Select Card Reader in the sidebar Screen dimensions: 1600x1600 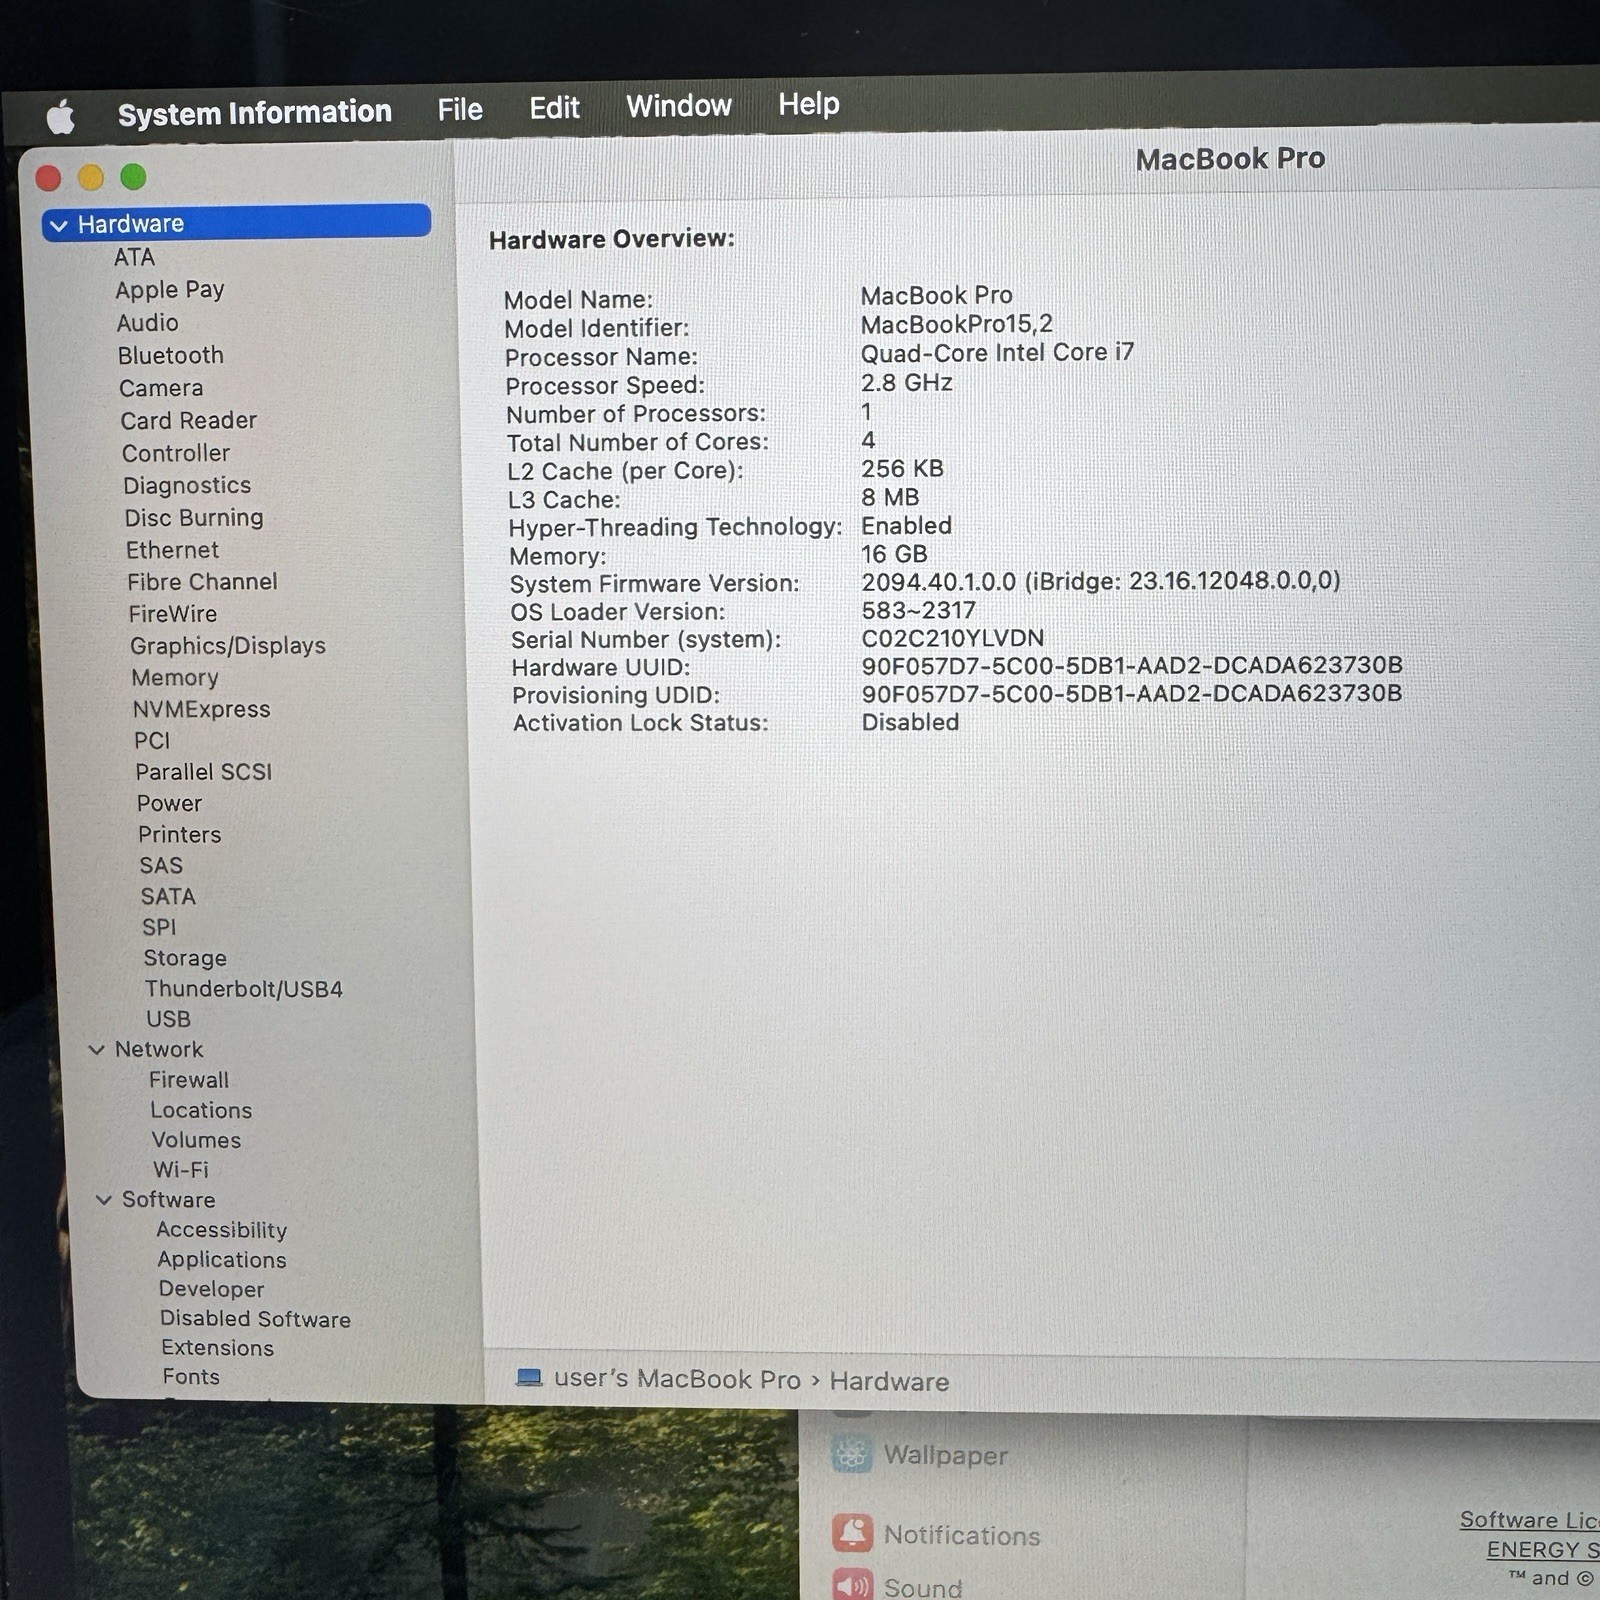tap(189, 420)
